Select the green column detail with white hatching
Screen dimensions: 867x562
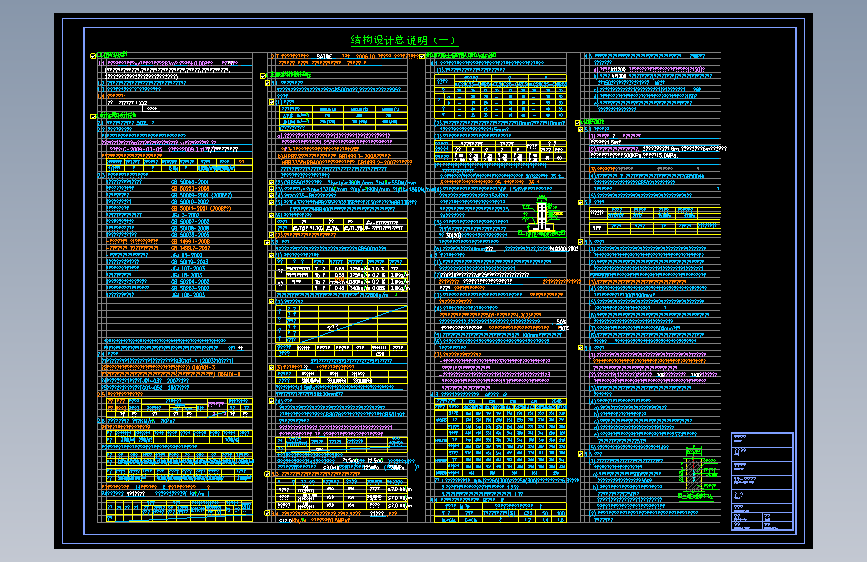[x=542, y=216]
